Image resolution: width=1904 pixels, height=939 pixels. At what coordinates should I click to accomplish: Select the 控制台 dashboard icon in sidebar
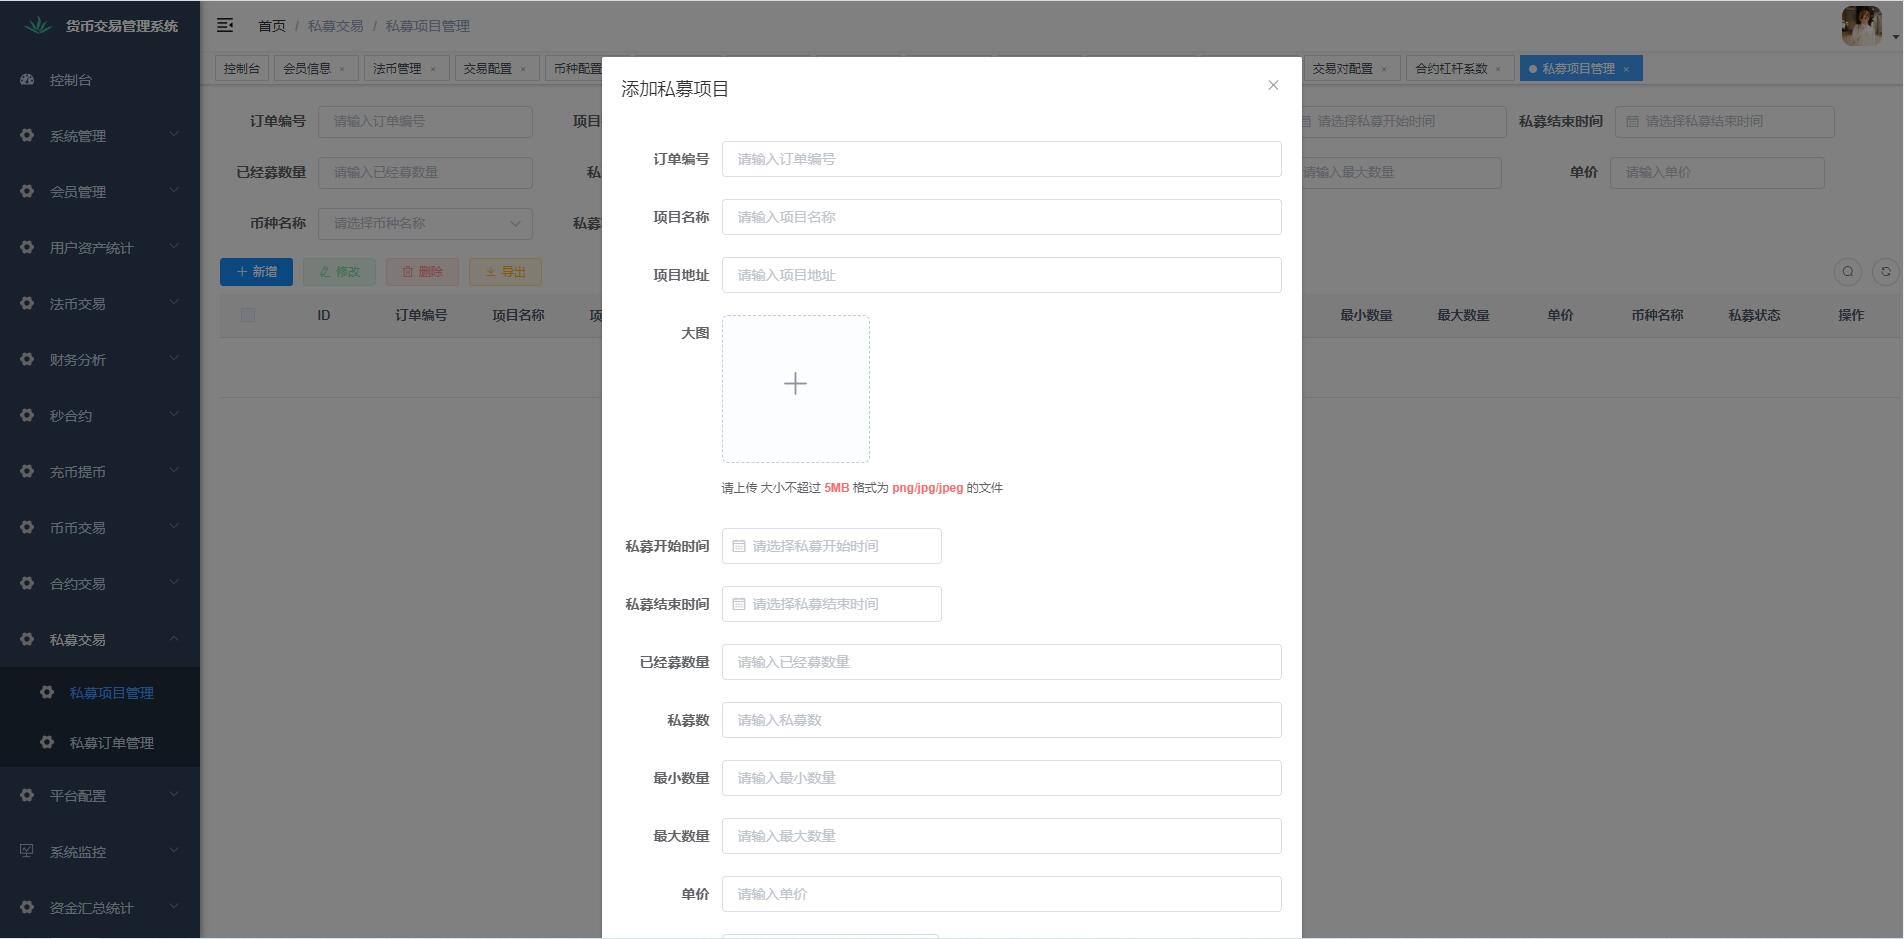(x=26, y=80)
